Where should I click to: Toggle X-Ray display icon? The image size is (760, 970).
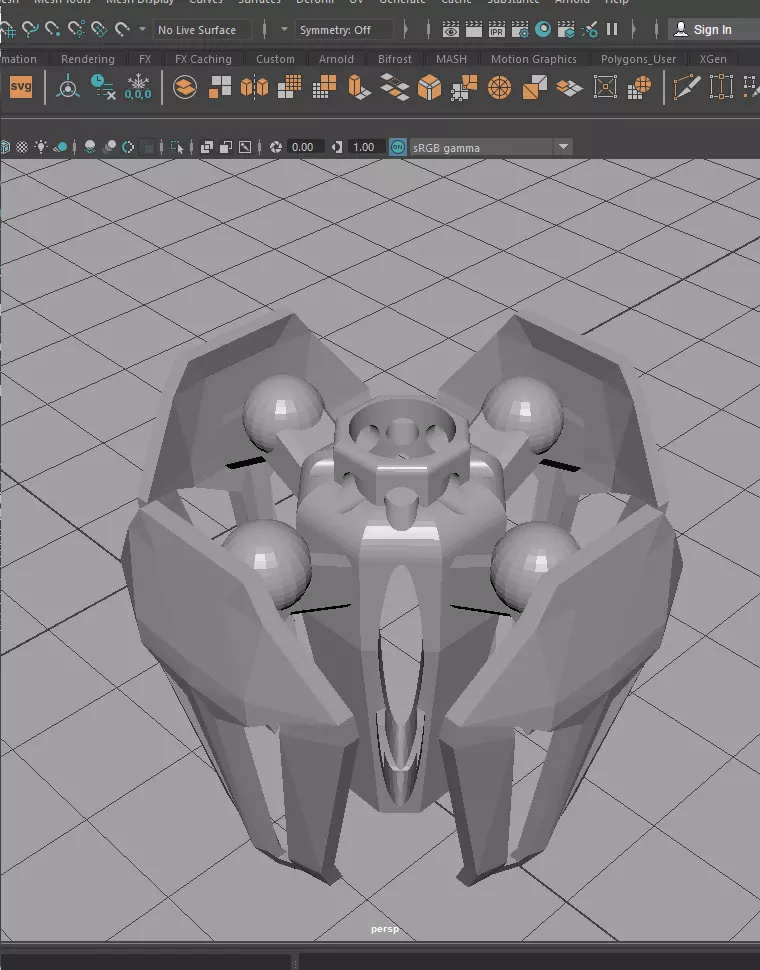[207, 147]
